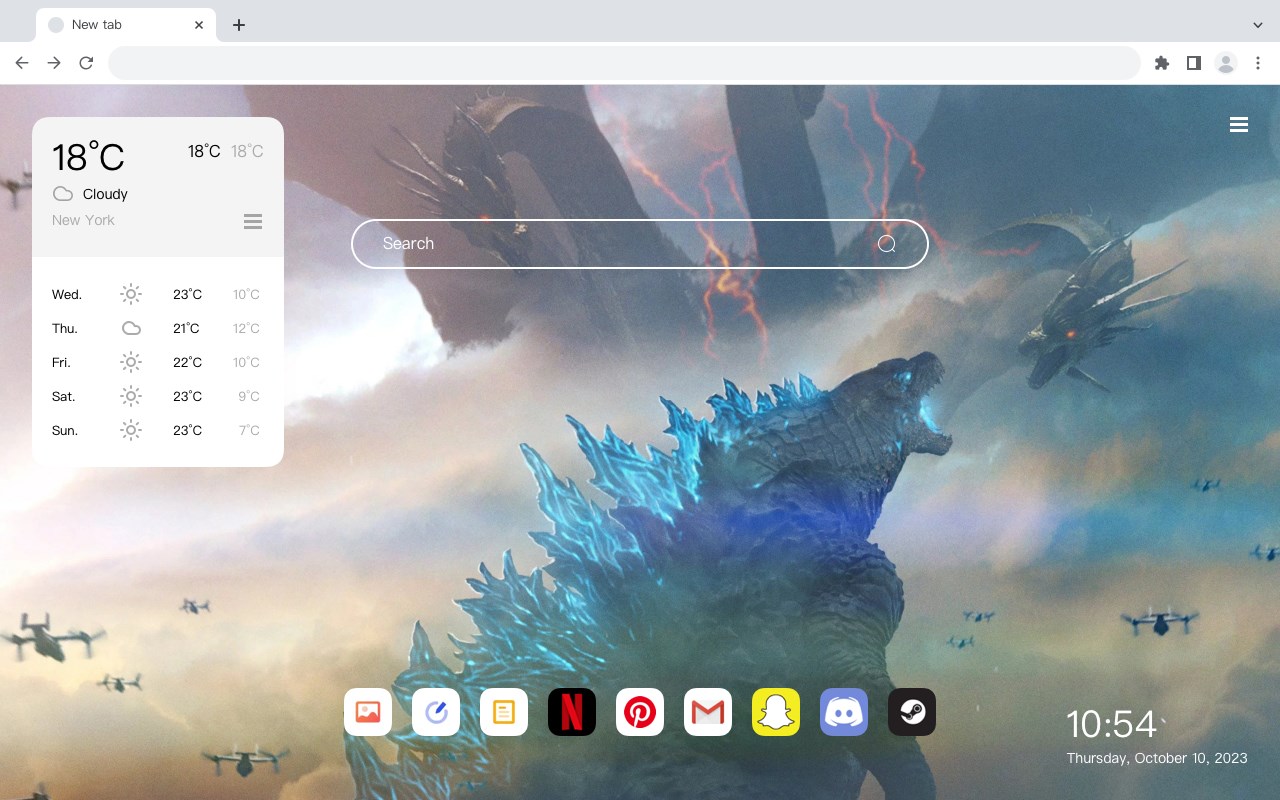The height and width of the screenshot is (800, 1280).
Task: Open Discord shortcut icon
Action: (x=844, y=712)
